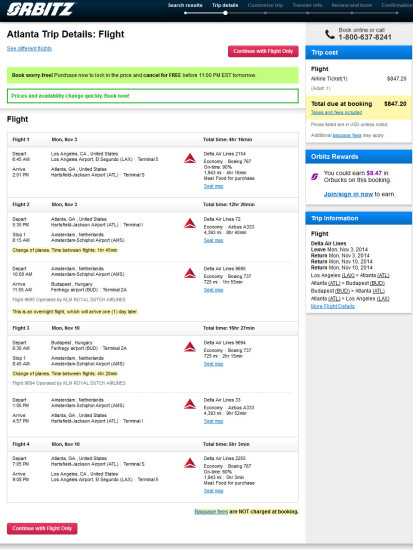Click the Flight 4 Mon, Nov 10 header

point(153,444)
